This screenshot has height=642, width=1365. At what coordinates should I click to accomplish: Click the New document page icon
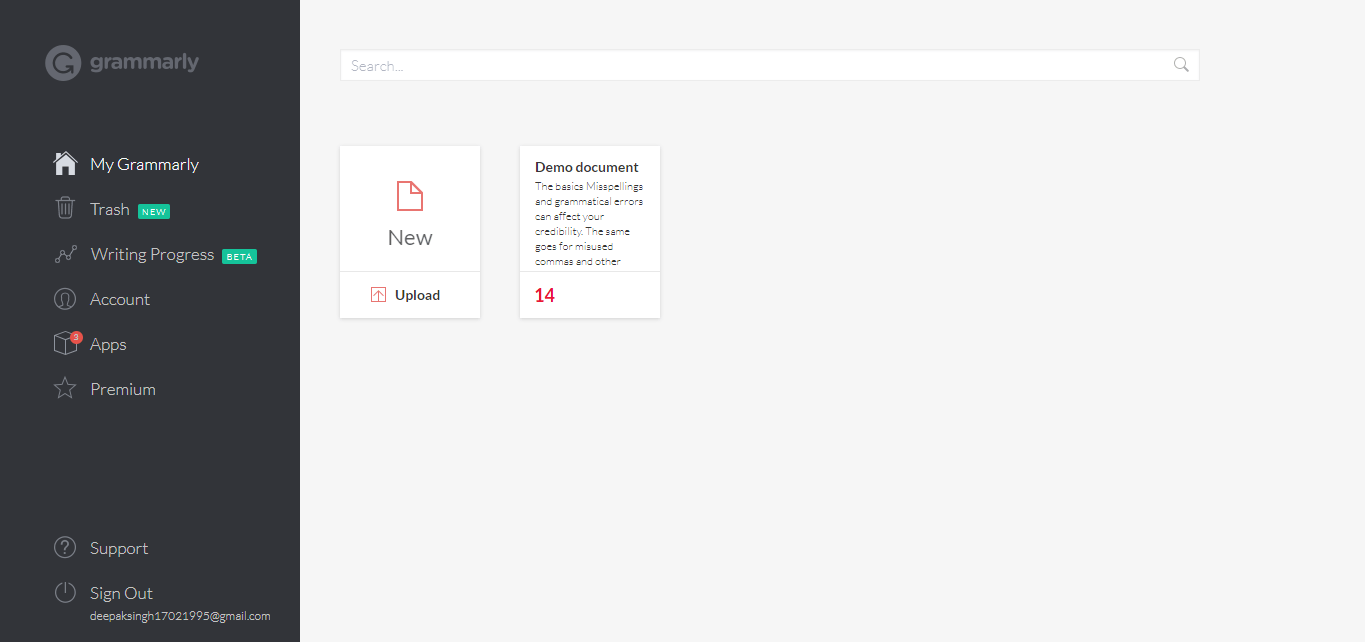[409, 196]
